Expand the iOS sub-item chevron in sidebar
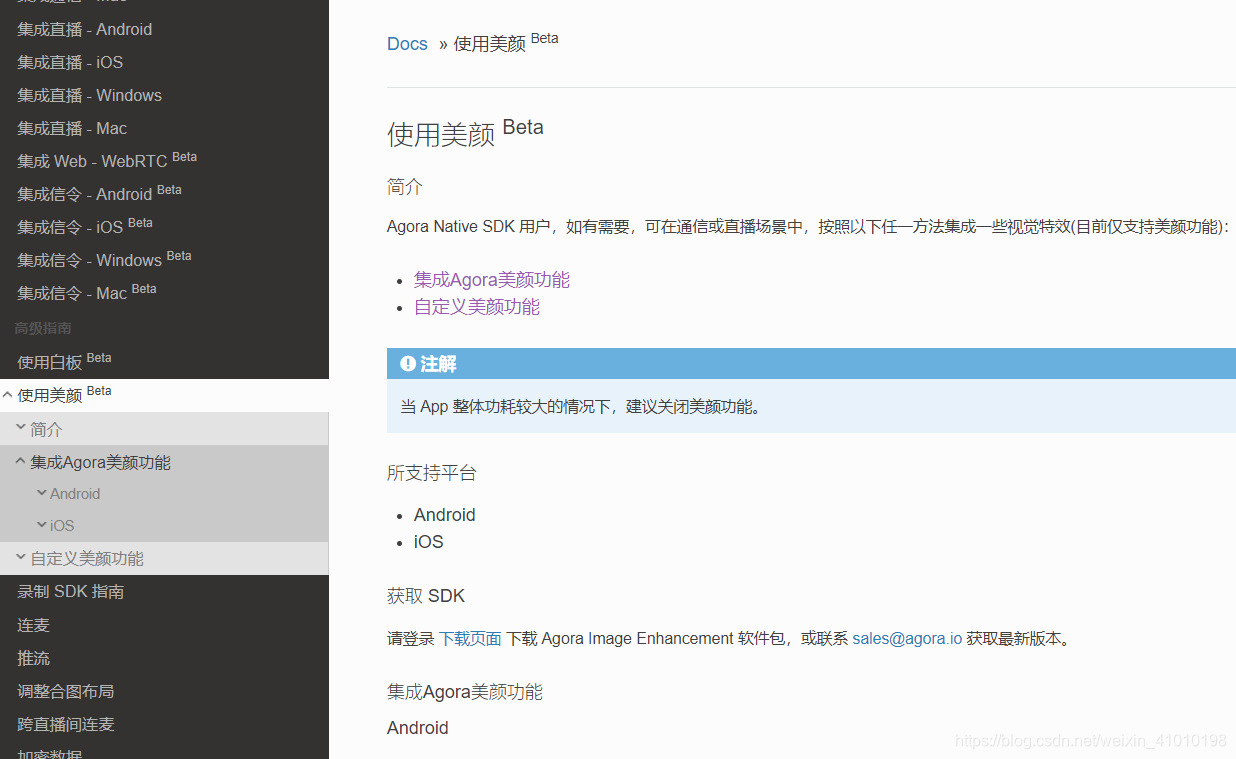Image resolution: width=1236 pixels, height=759 pixels. 42,525
